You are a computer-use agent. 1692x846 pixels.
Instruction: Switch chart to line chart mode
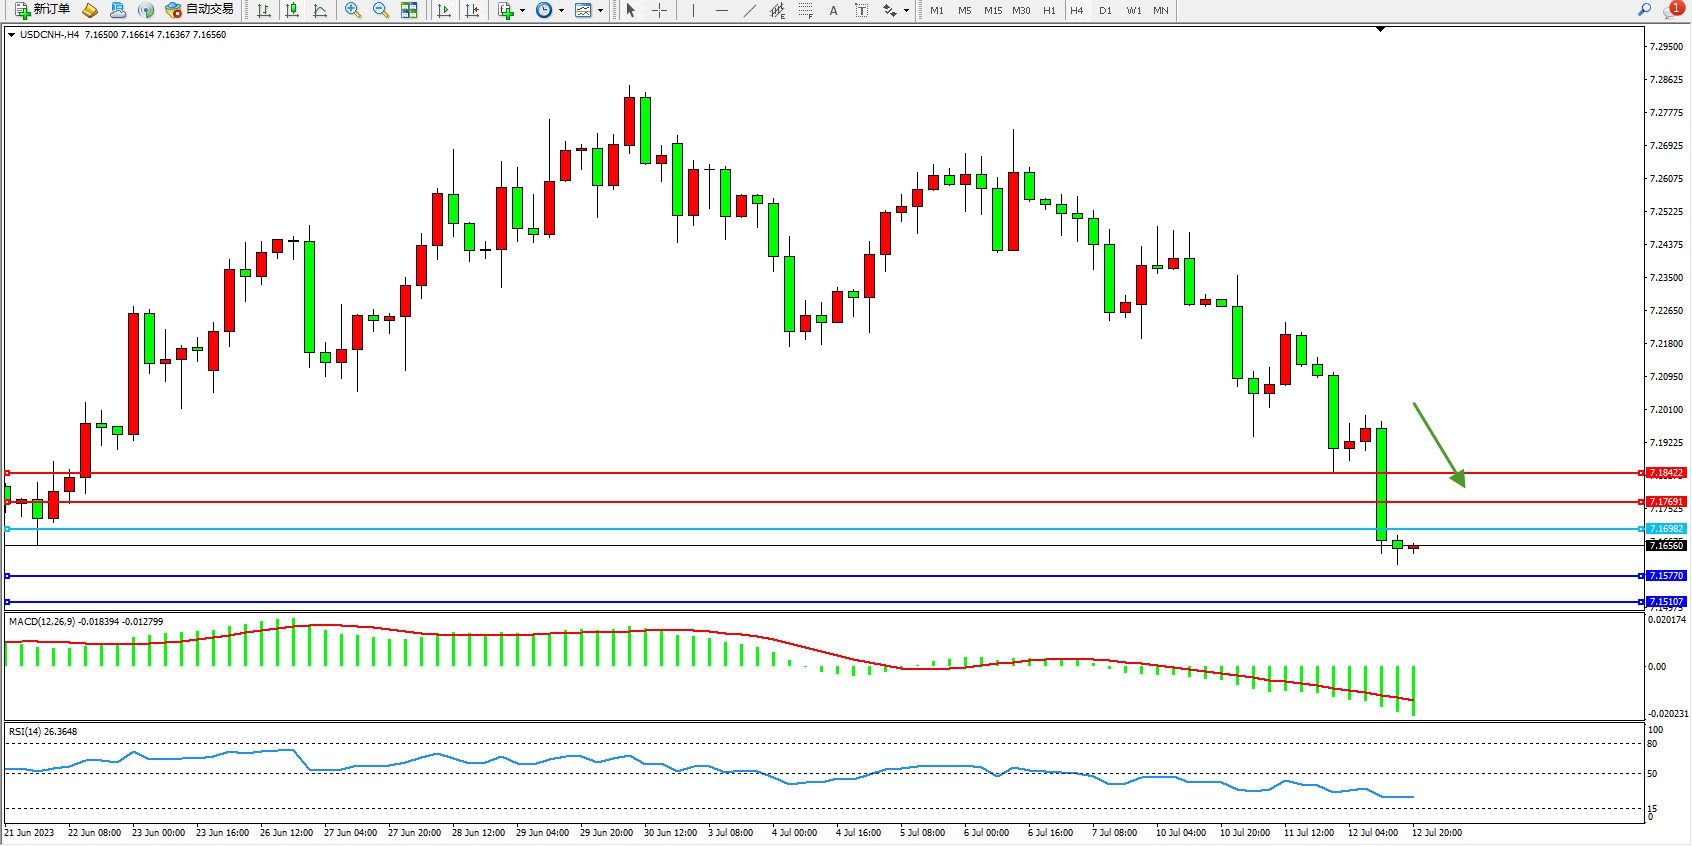click(320, 10)
